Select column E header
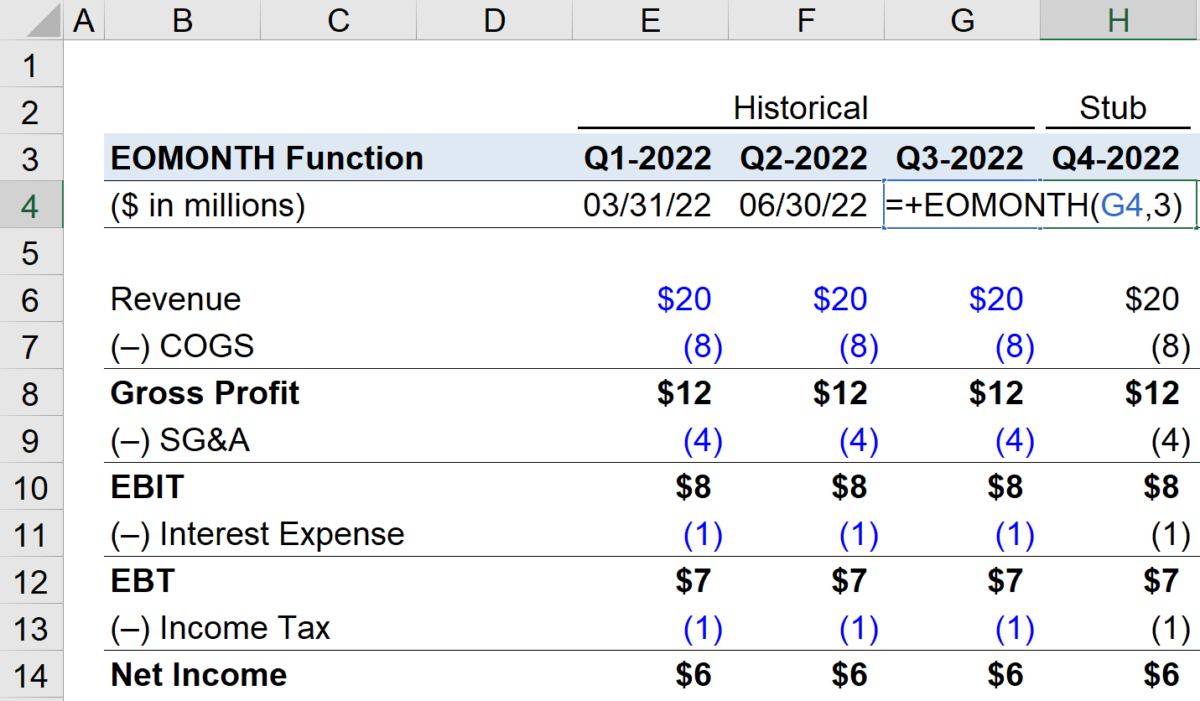This screenshot has height=701, width=1200. [x=649, y=17]
